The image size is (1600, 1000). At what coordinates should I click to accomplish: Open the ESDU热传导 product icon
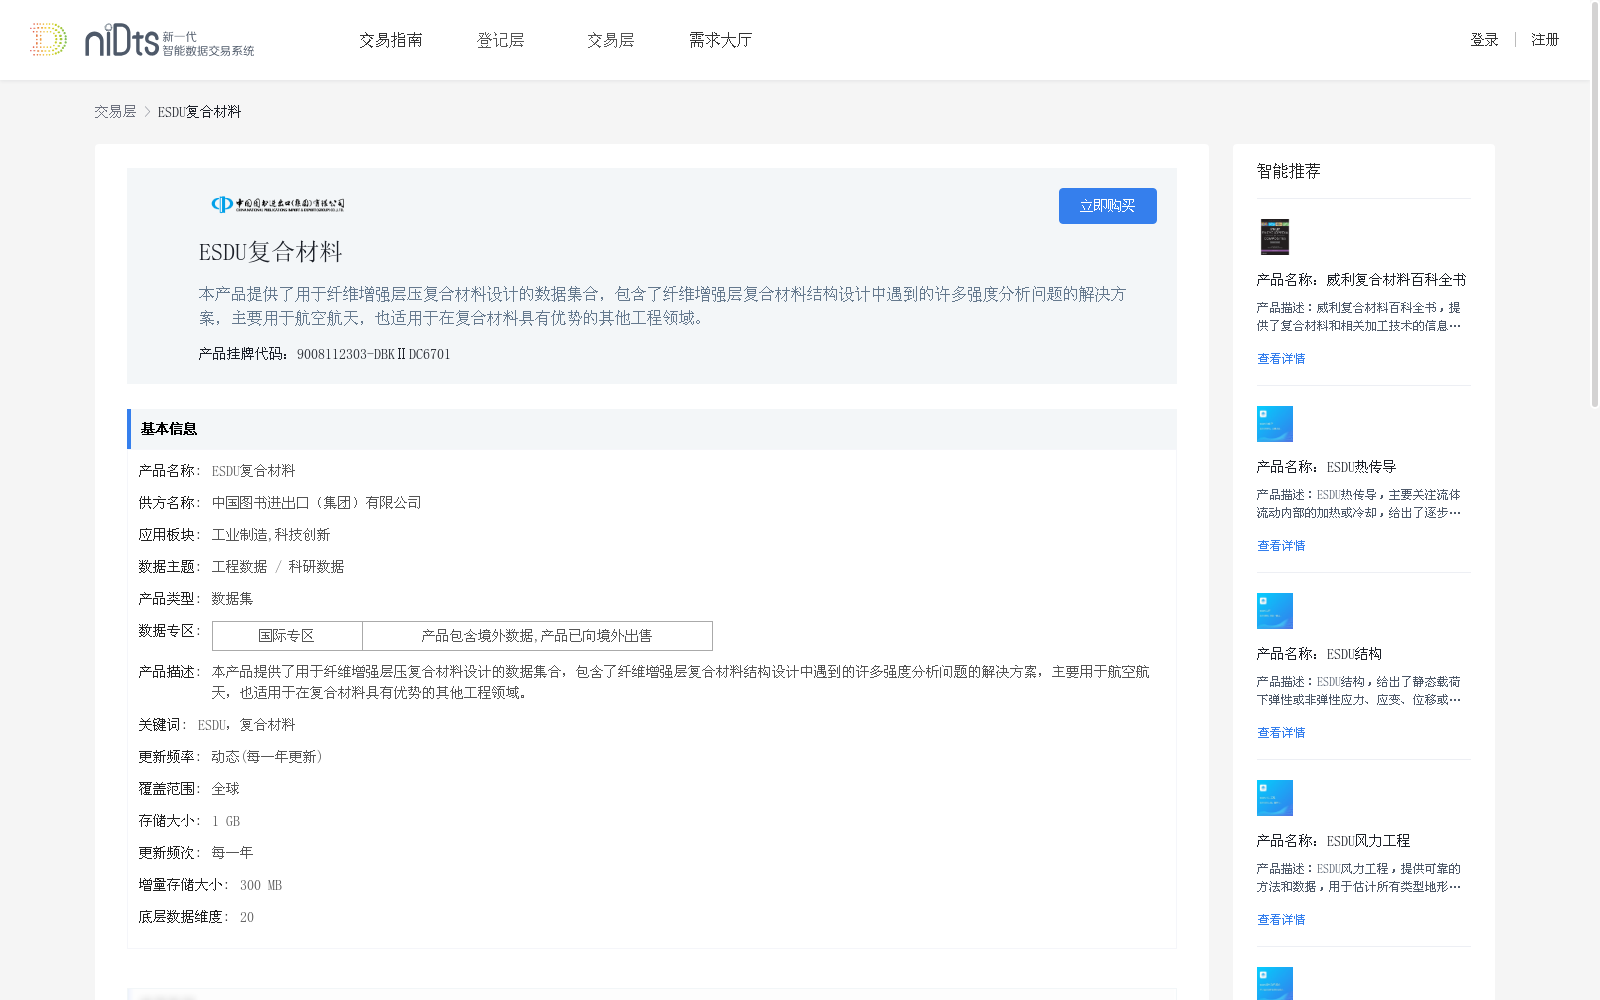[x=1275, y=424]
